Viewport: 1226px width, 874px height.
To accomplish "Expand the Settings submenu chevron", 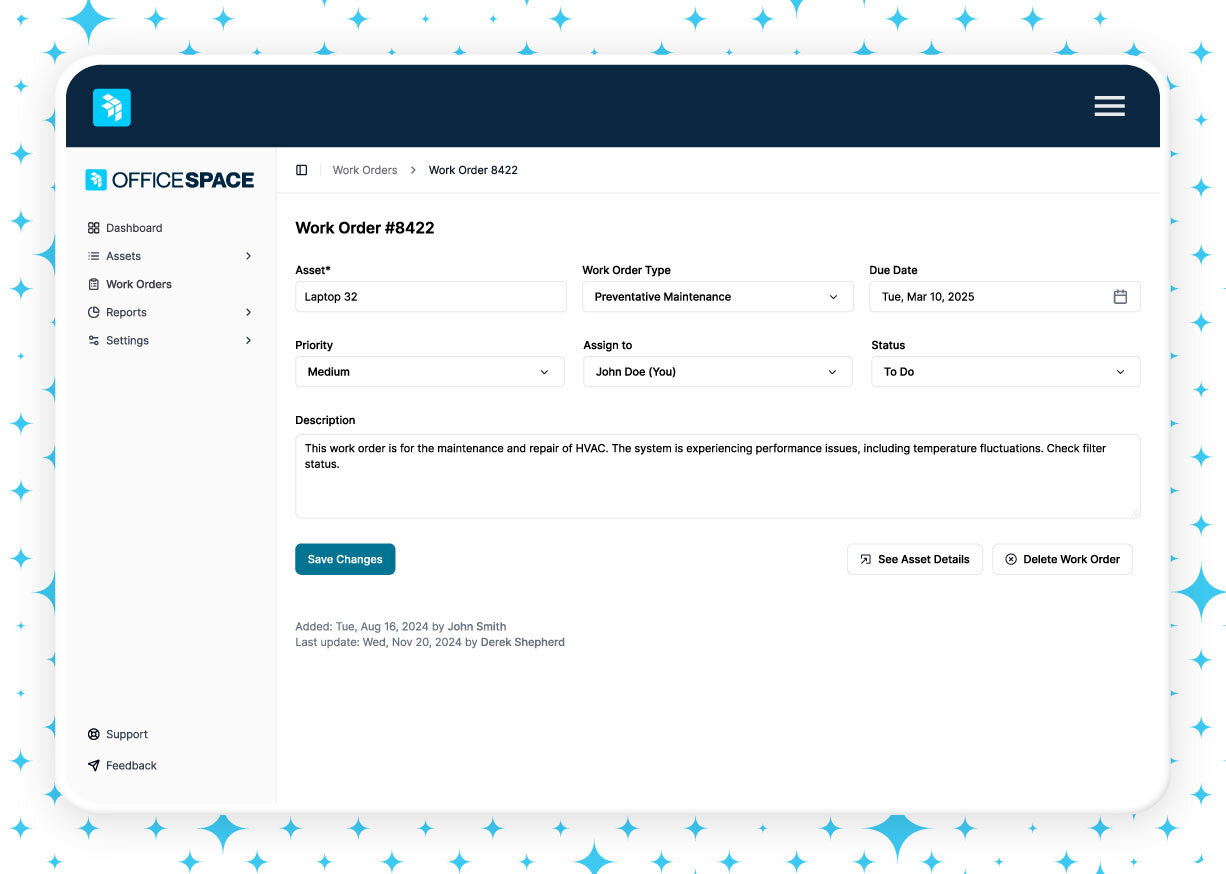I will 248,340.
